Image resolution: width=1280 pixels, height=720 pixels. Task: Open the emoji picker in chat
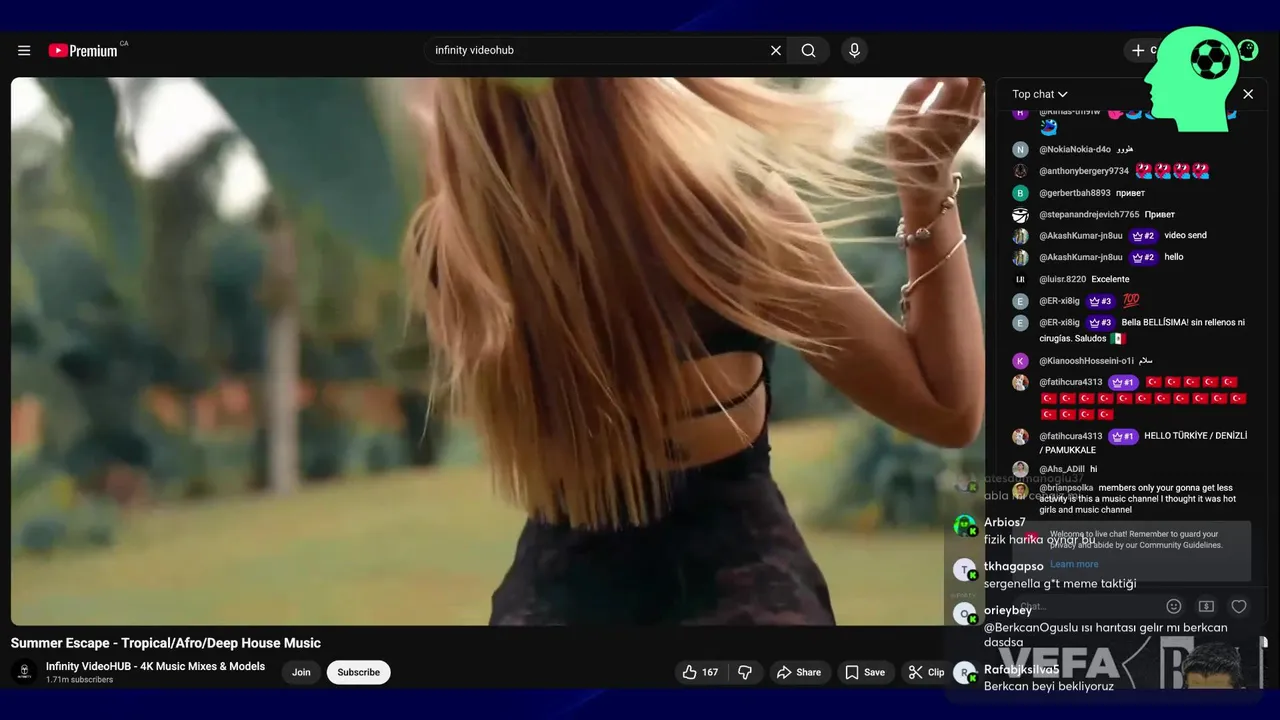1174,606
